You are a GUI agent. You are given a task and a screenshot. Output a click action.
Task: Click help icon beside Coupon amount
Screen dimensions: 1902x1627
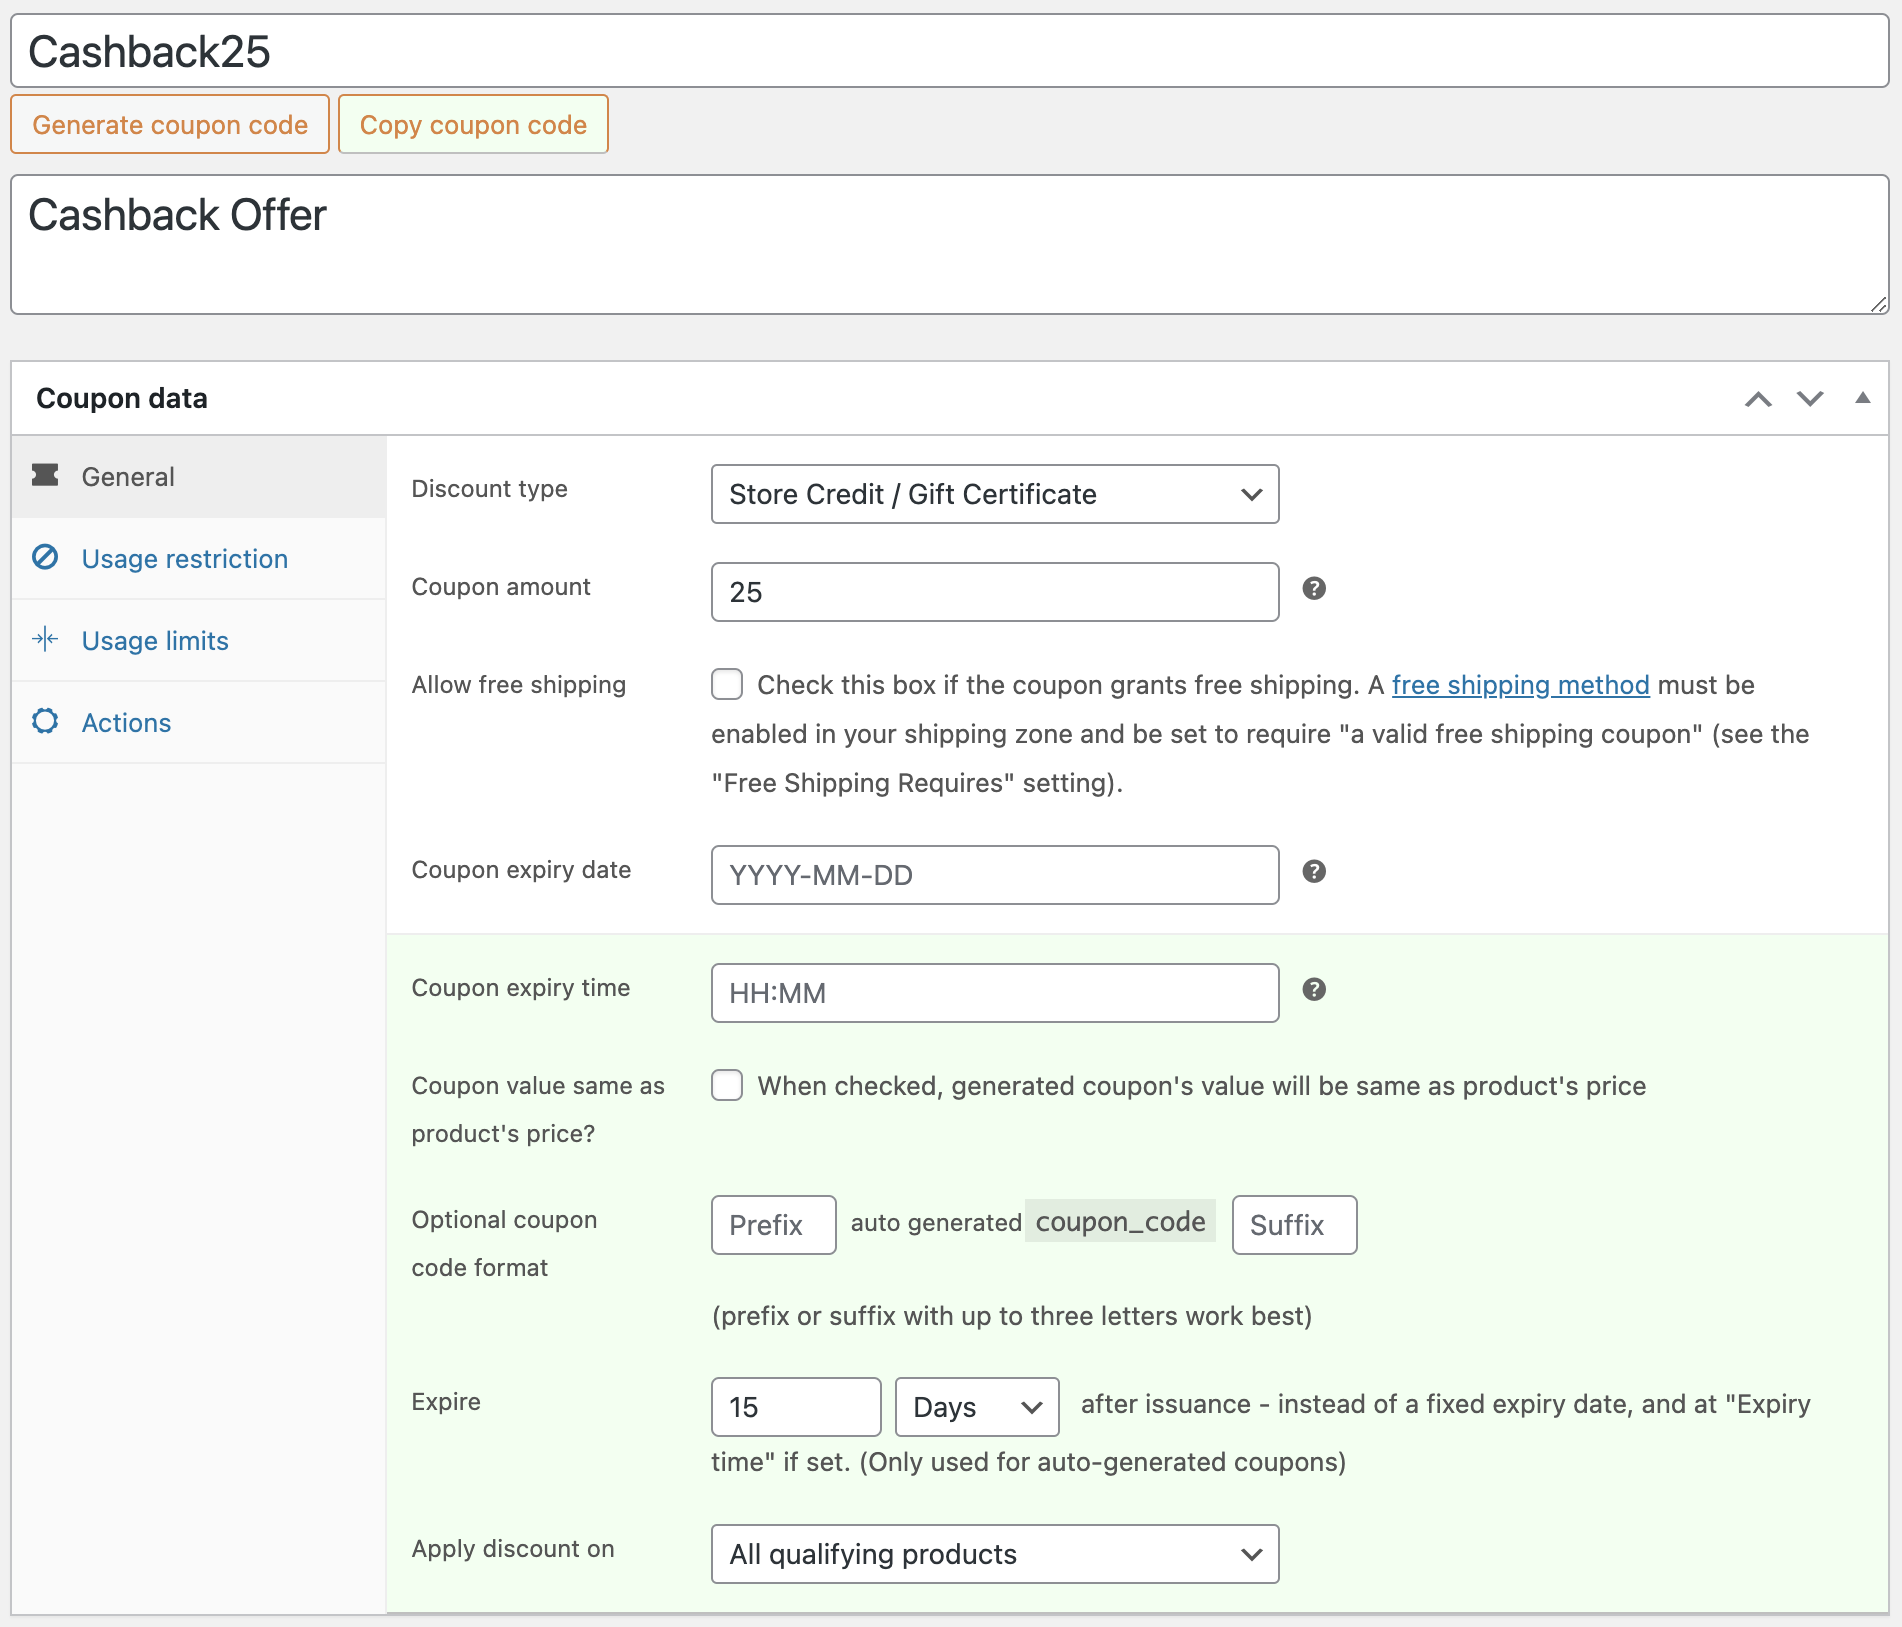(1314, 589)
